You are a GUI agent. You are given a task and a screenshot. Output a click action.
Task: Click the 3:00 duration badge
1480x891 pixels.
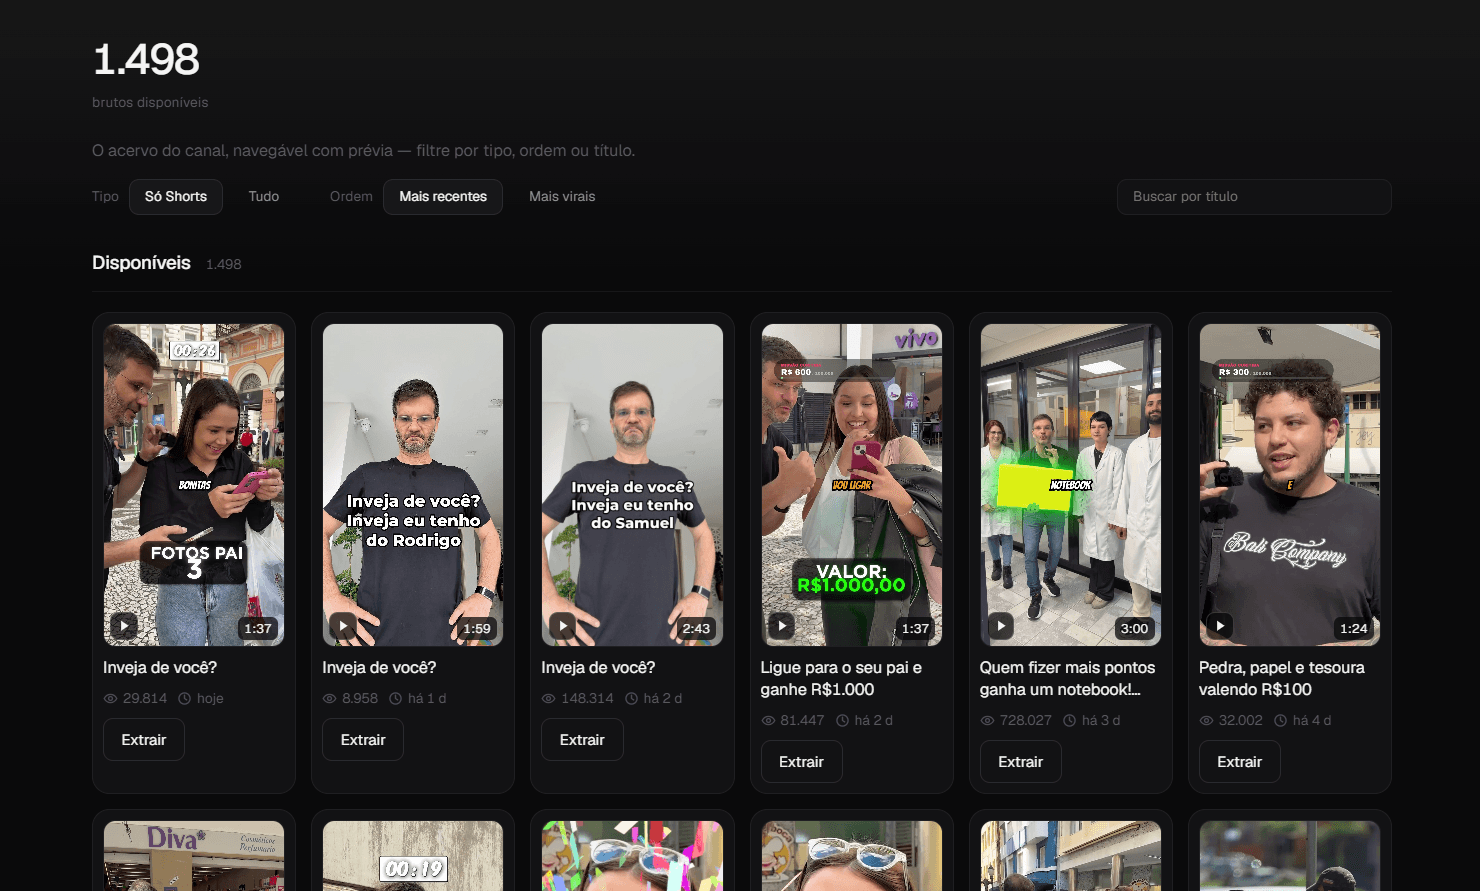1134,629
